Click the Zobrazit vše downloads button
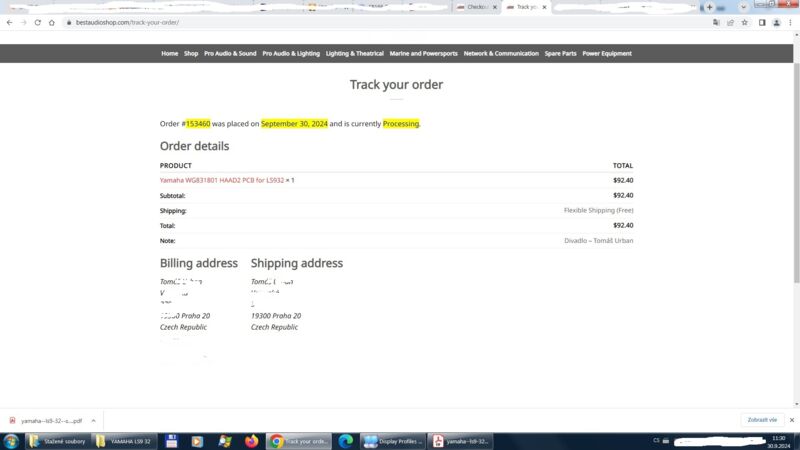Viewport: 800px width, 450px height. [762, 420]
